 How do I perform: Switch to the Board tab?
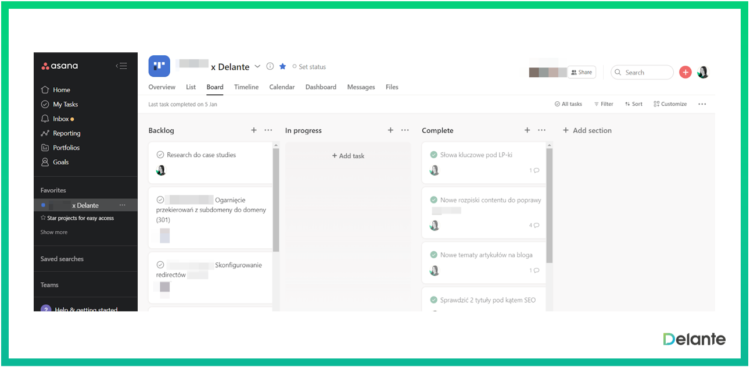215,87
